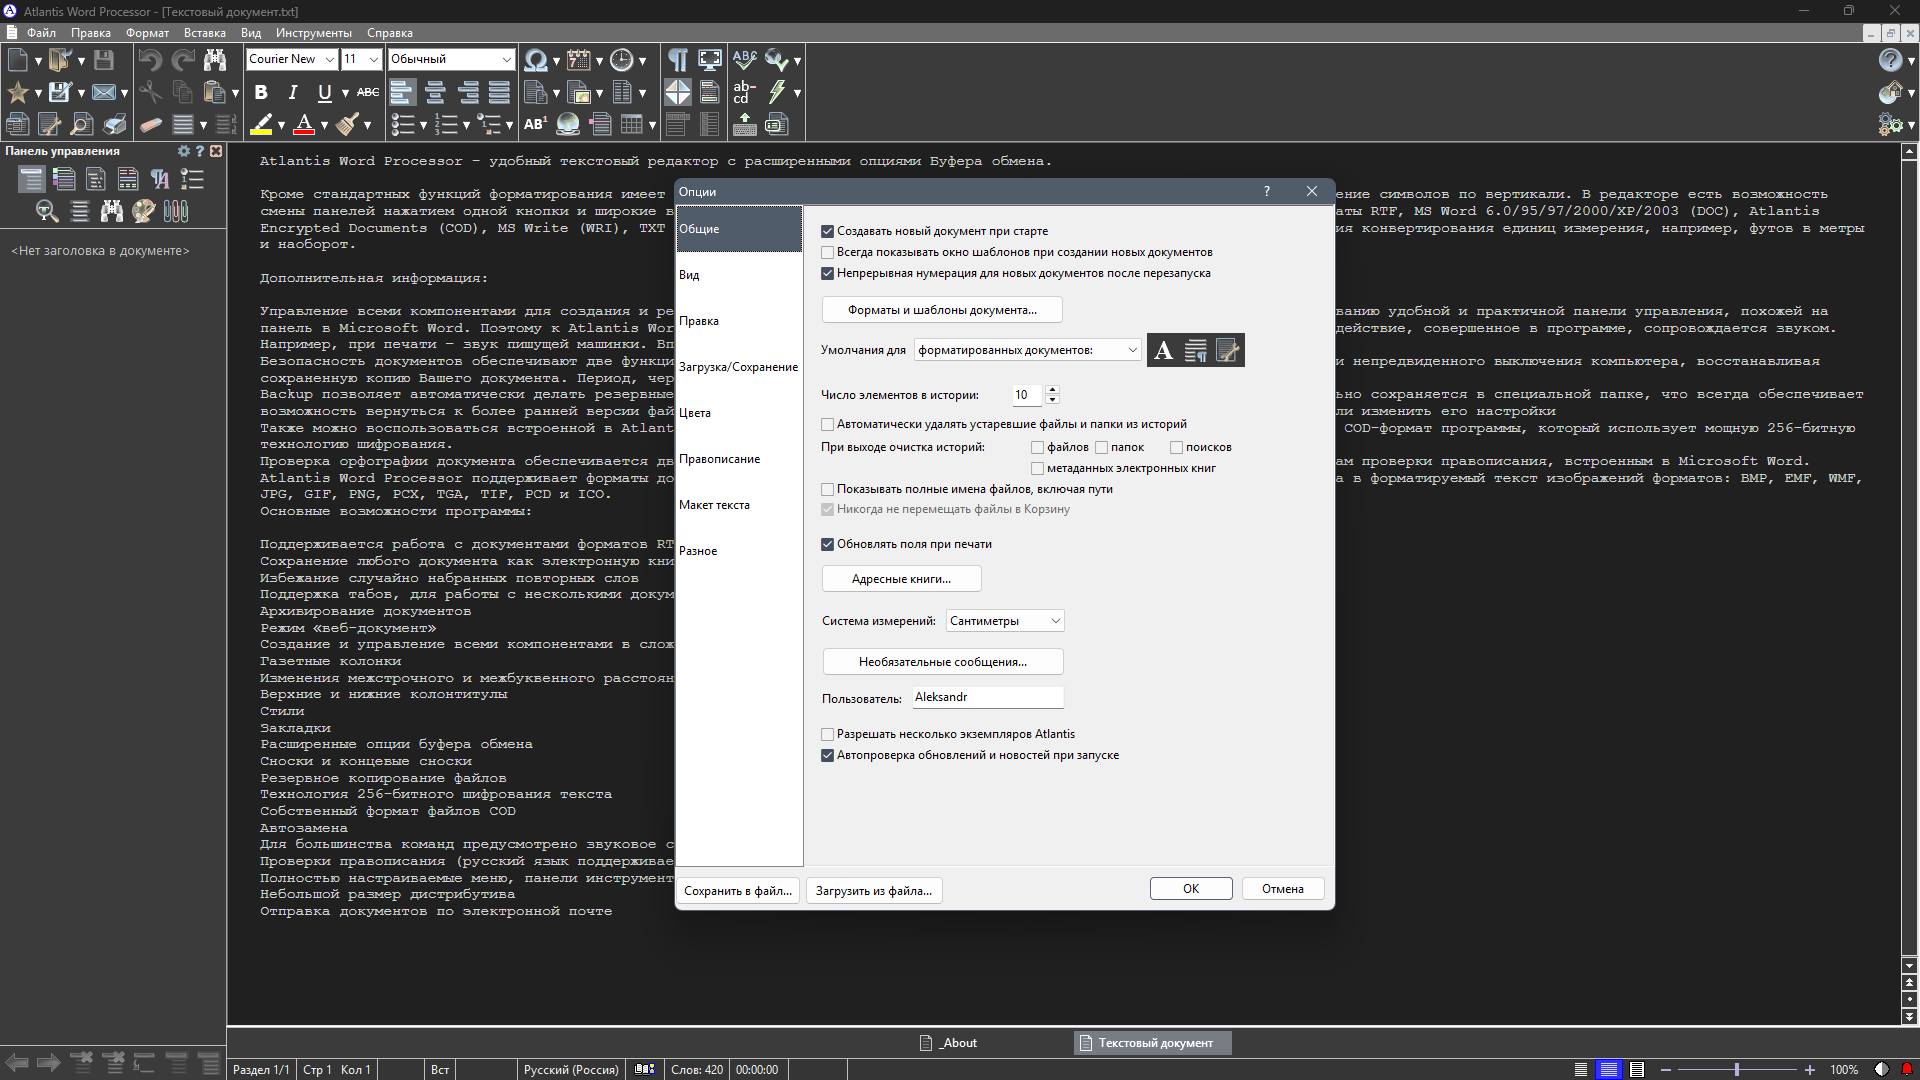Run spell check ABC checkmark icon

tap(744, 60)
